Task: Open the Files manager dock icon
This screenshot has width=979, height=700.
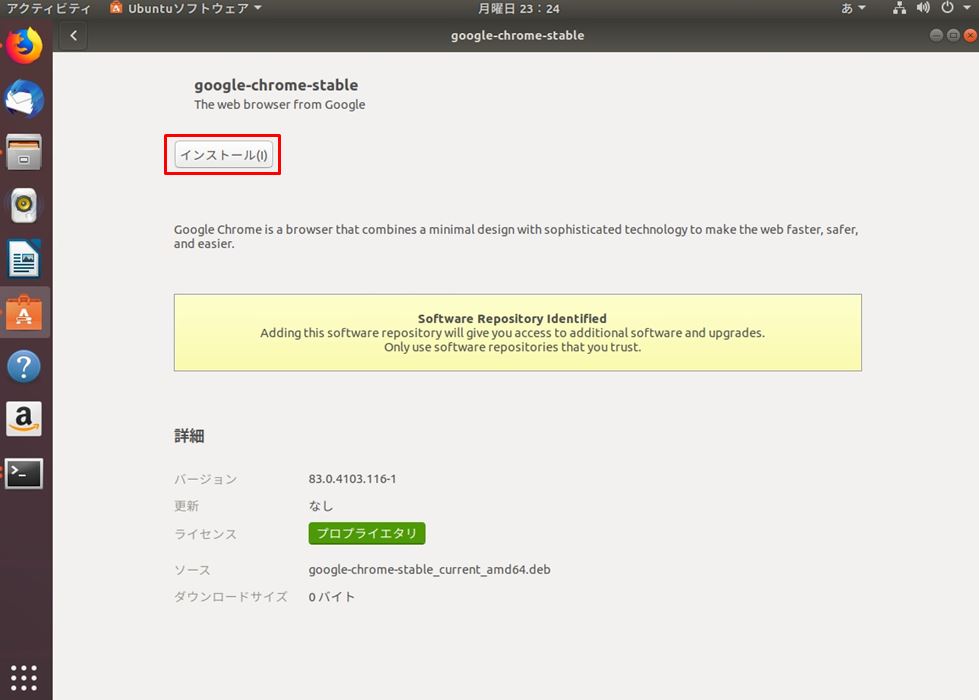Action: pos(24,152)
